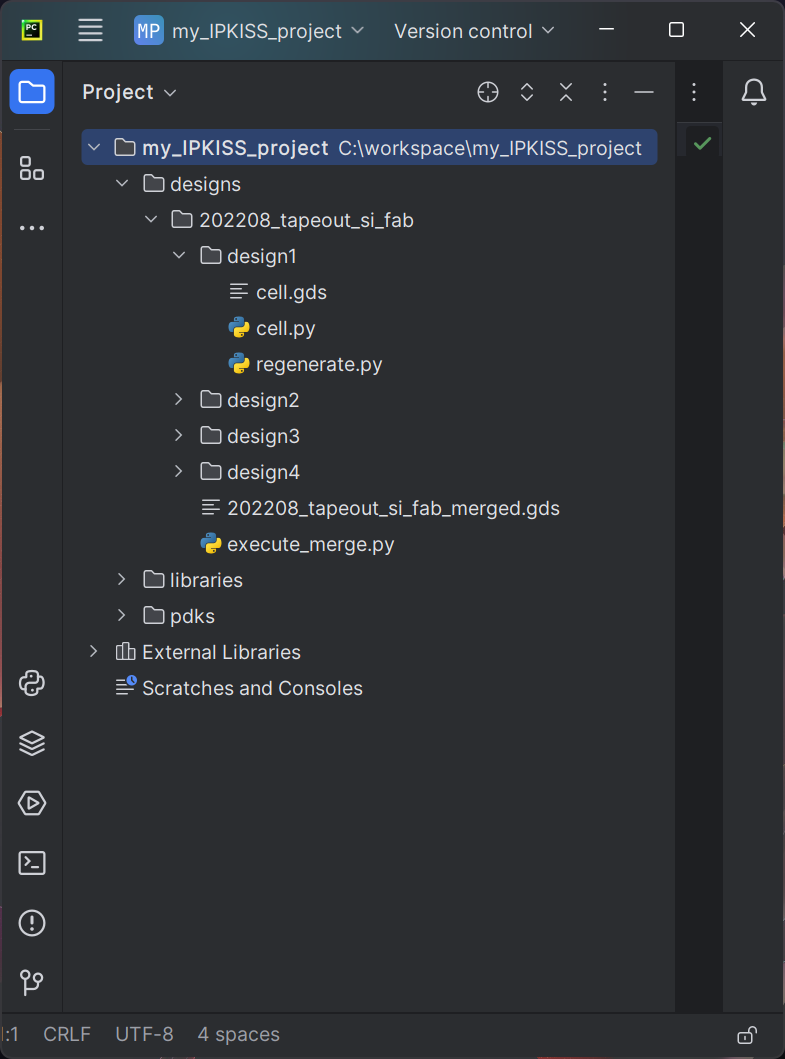785x1059 pixels.
Task: Click Select Opened File crosshair icon
Action: [487, 92]
